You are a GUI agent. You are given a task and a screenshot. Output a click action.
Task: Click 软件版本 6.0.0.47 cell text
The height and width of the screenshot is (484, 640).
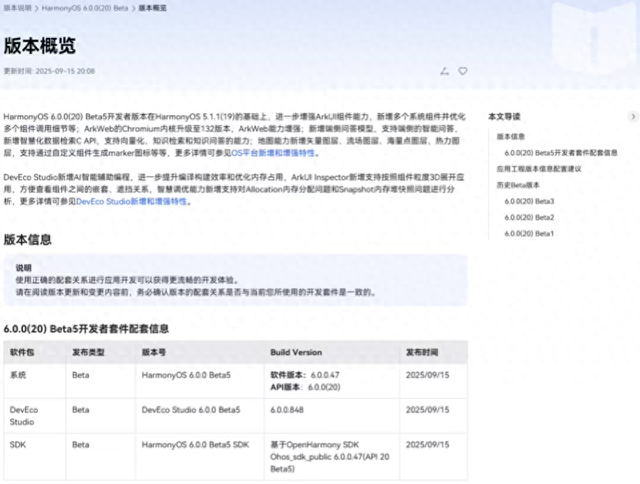coord(305,375)
